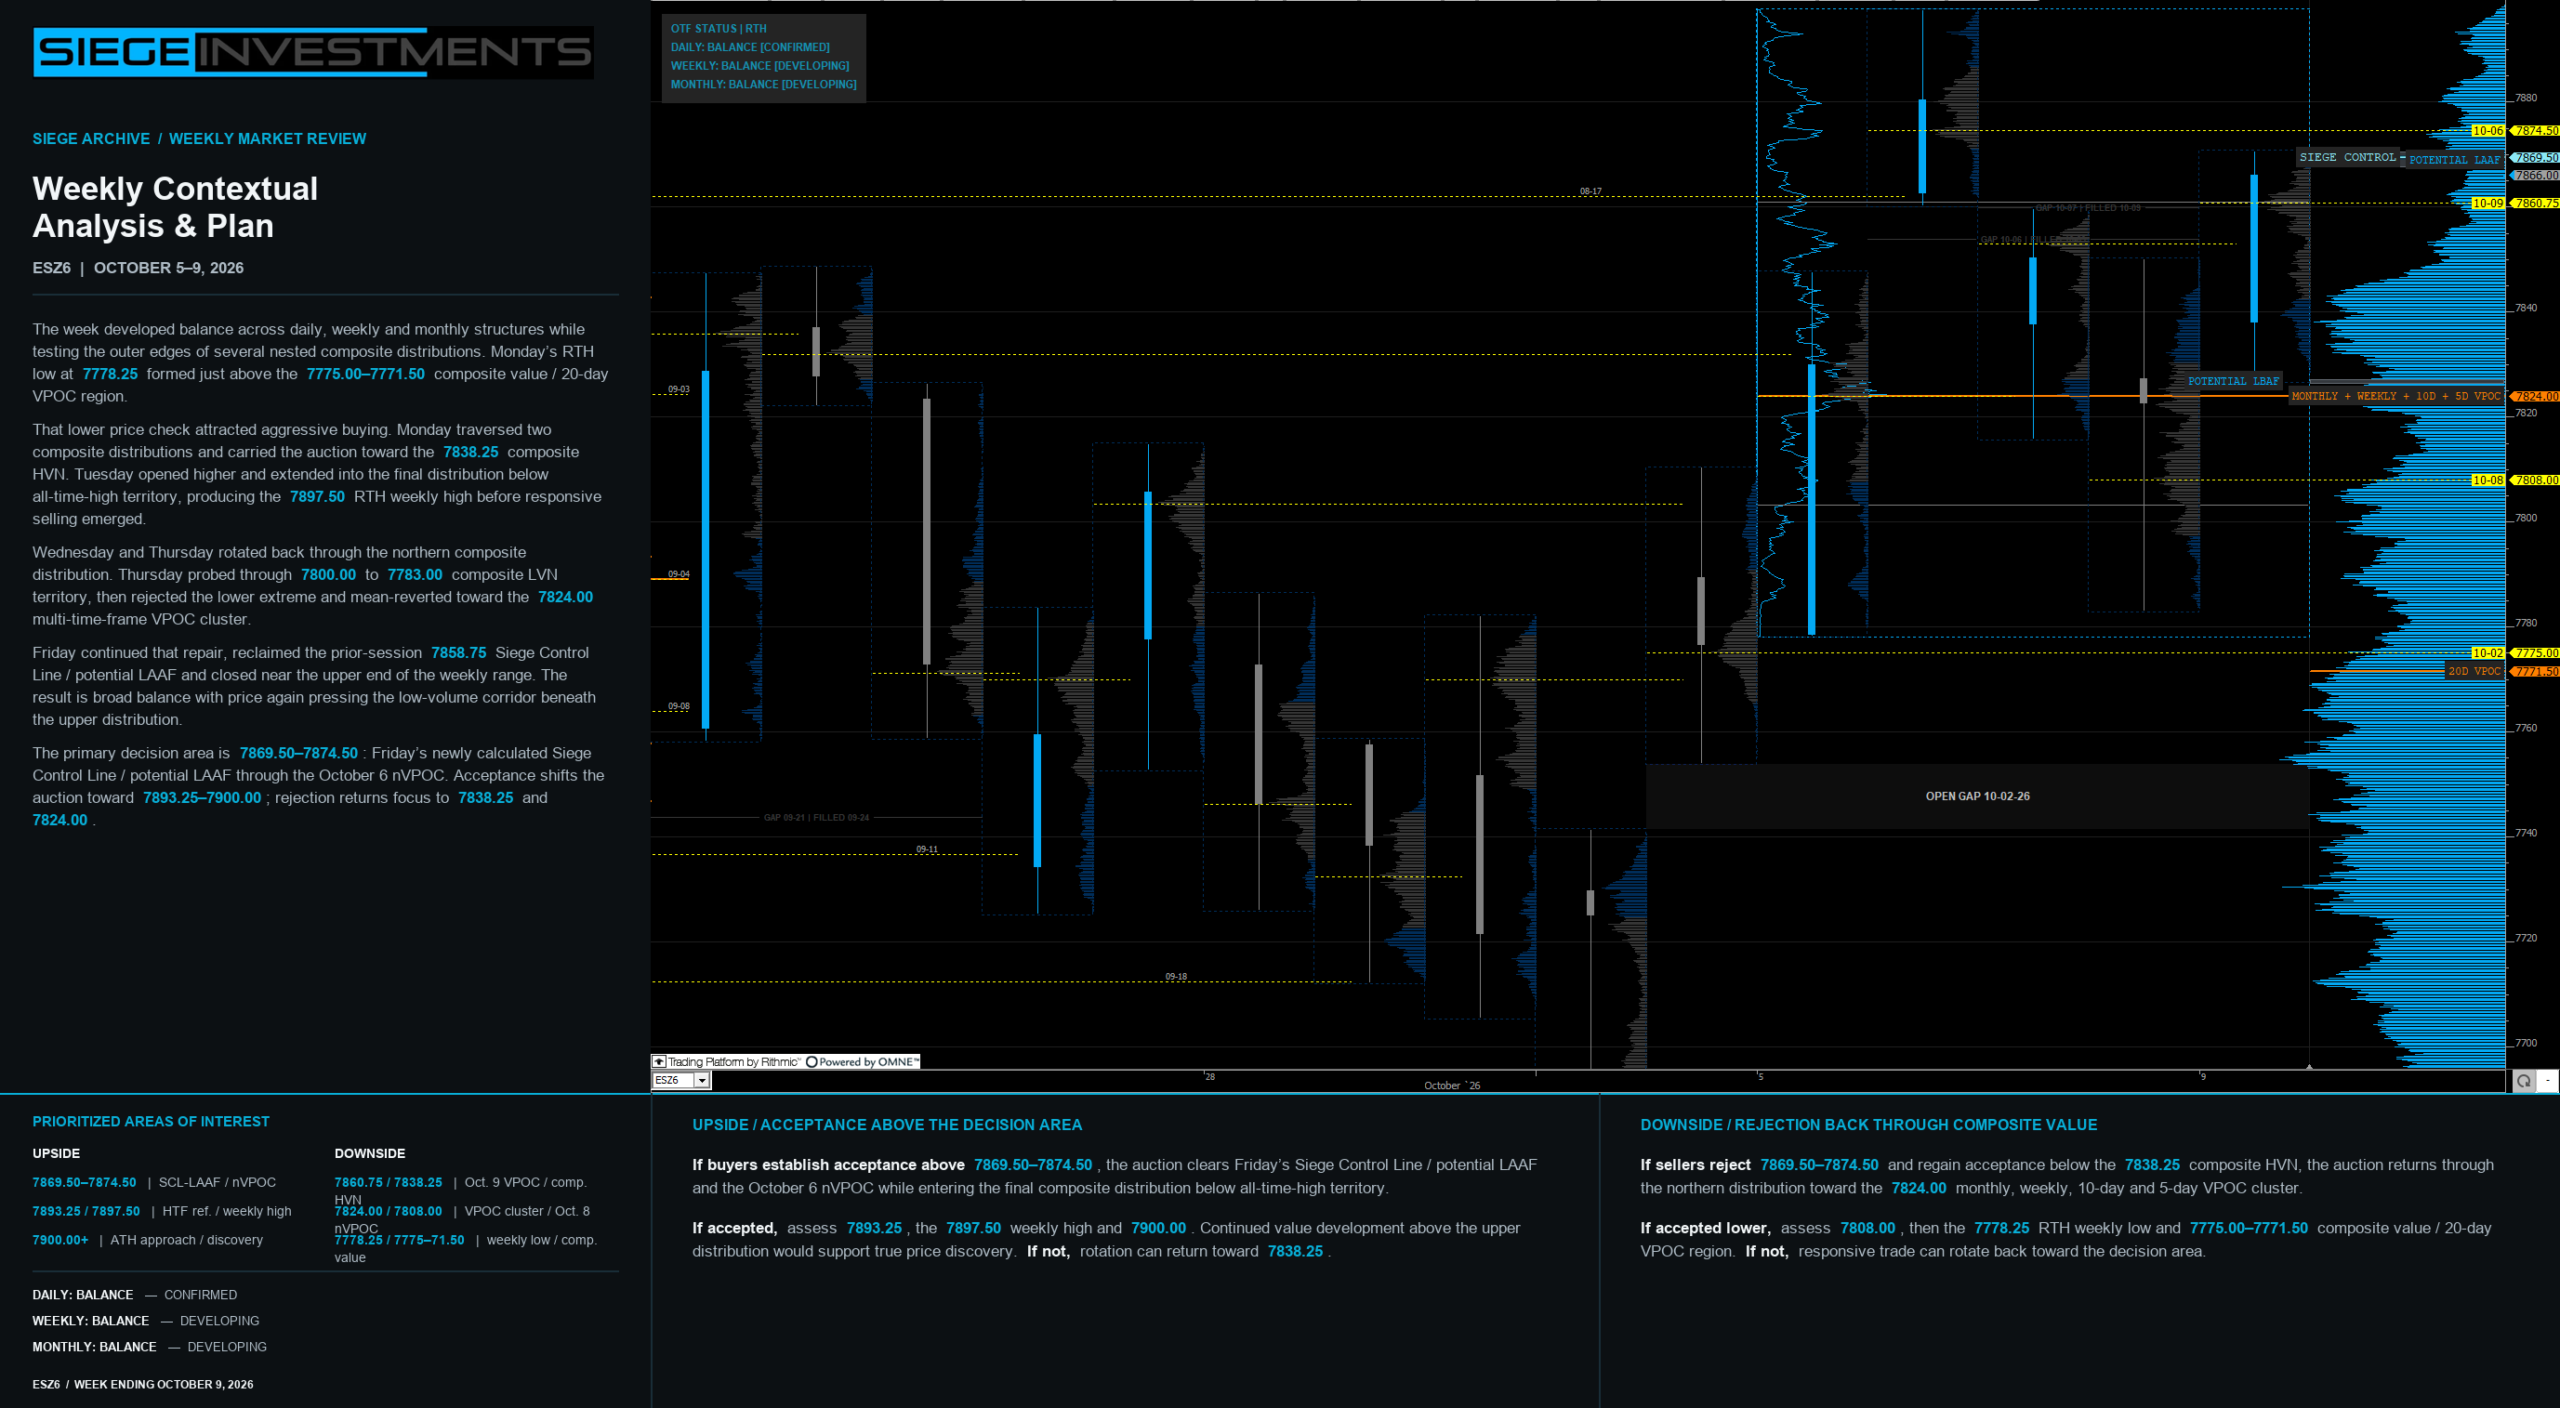Select the 7874.50 price axis tag

click(2536, 131)
